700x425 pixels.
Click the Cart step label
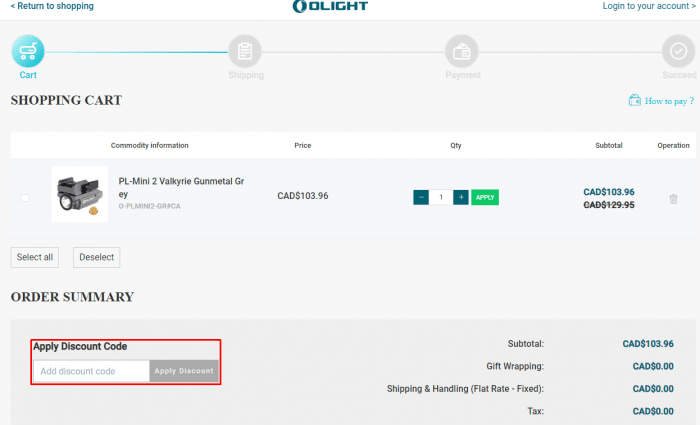tap(28, 75)
